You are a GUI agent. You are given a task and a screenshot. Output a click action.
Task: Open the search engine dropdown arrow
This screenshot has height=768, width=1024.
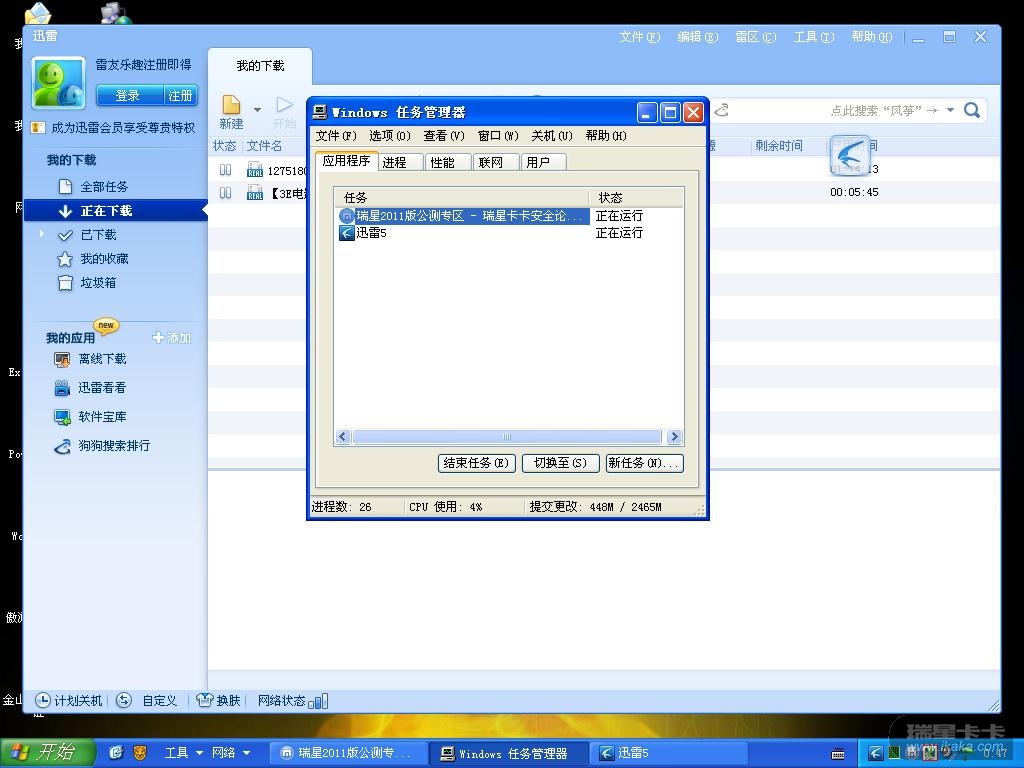[950, 110]
